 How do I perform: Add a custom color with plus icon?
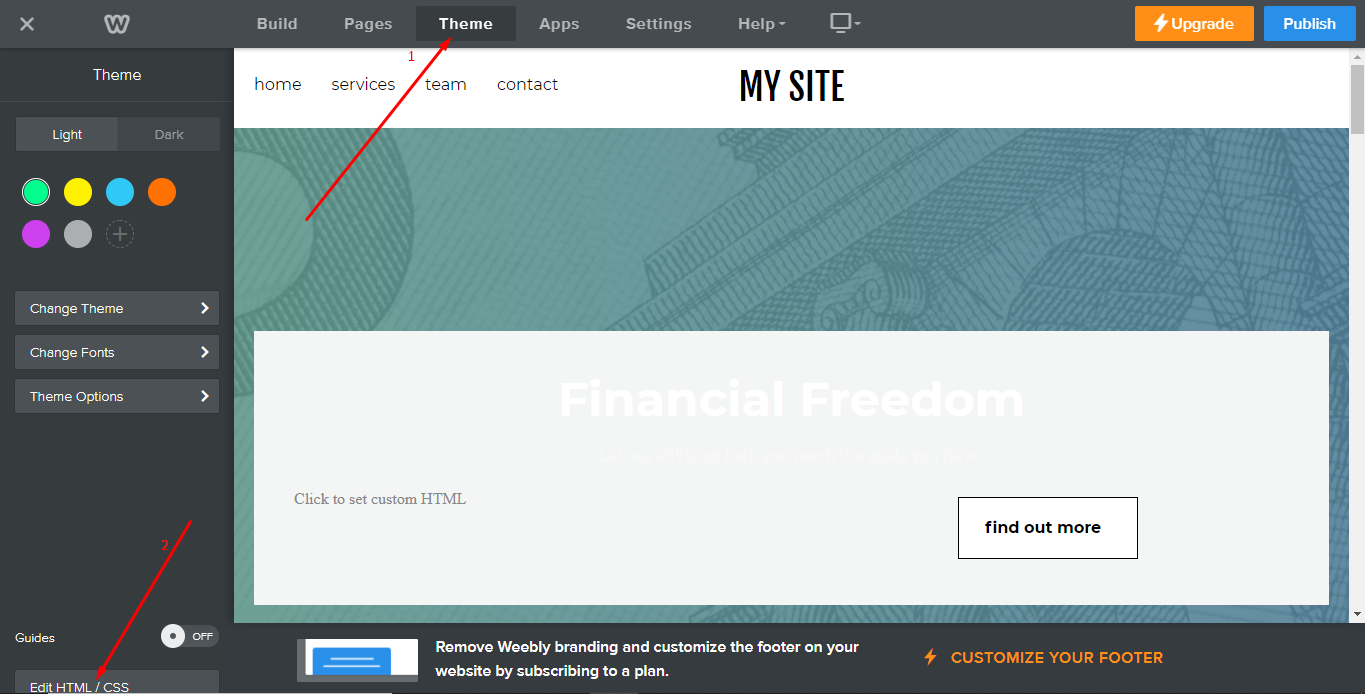pyautogui.click(x=120, y=234)
